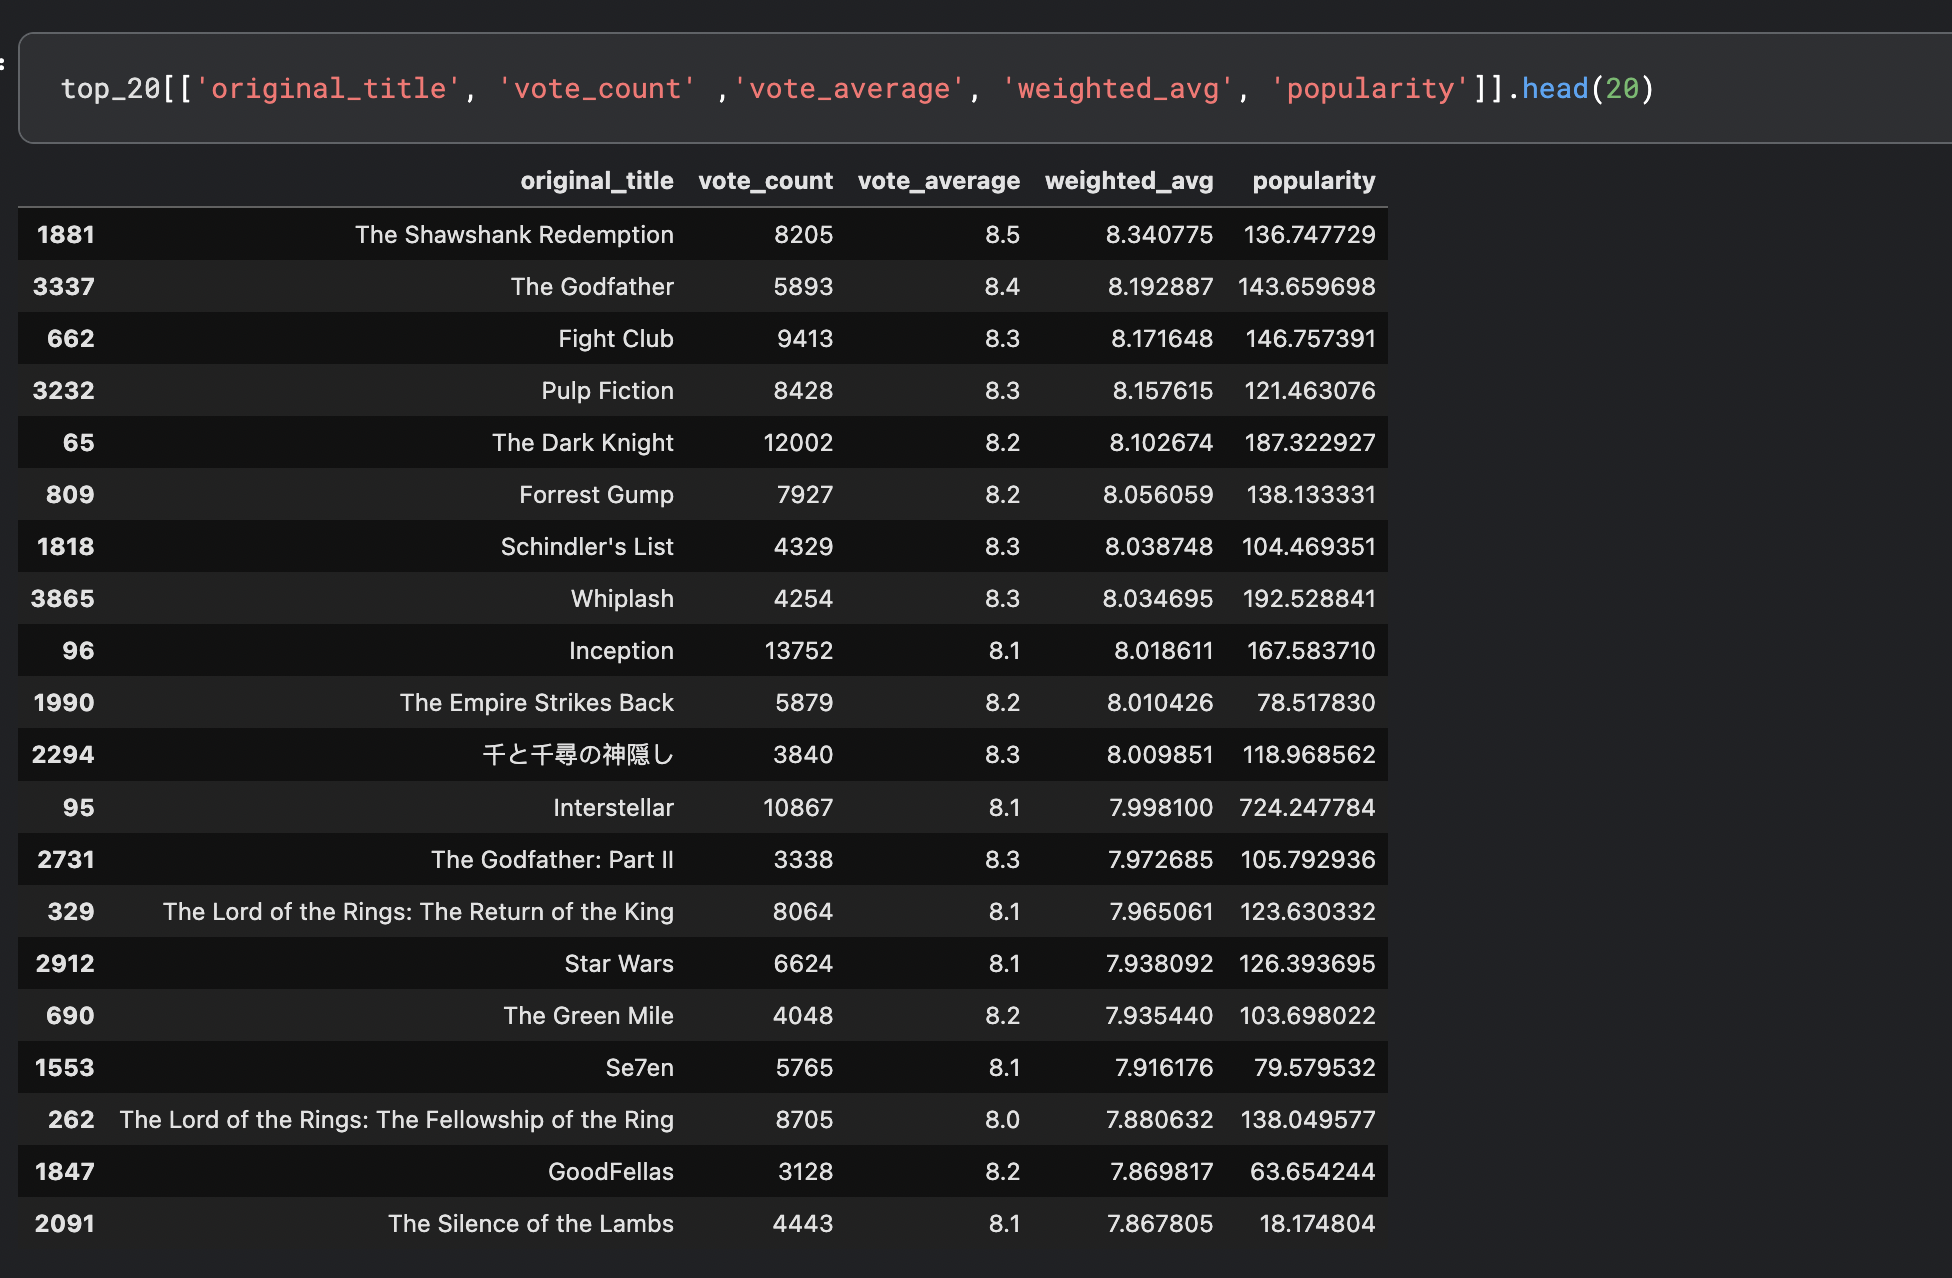Image resolution: width=1952 pixels, height=1278 pixels.
Task: Select 'The Empire Strikes Back' cell
Action: 537,703
